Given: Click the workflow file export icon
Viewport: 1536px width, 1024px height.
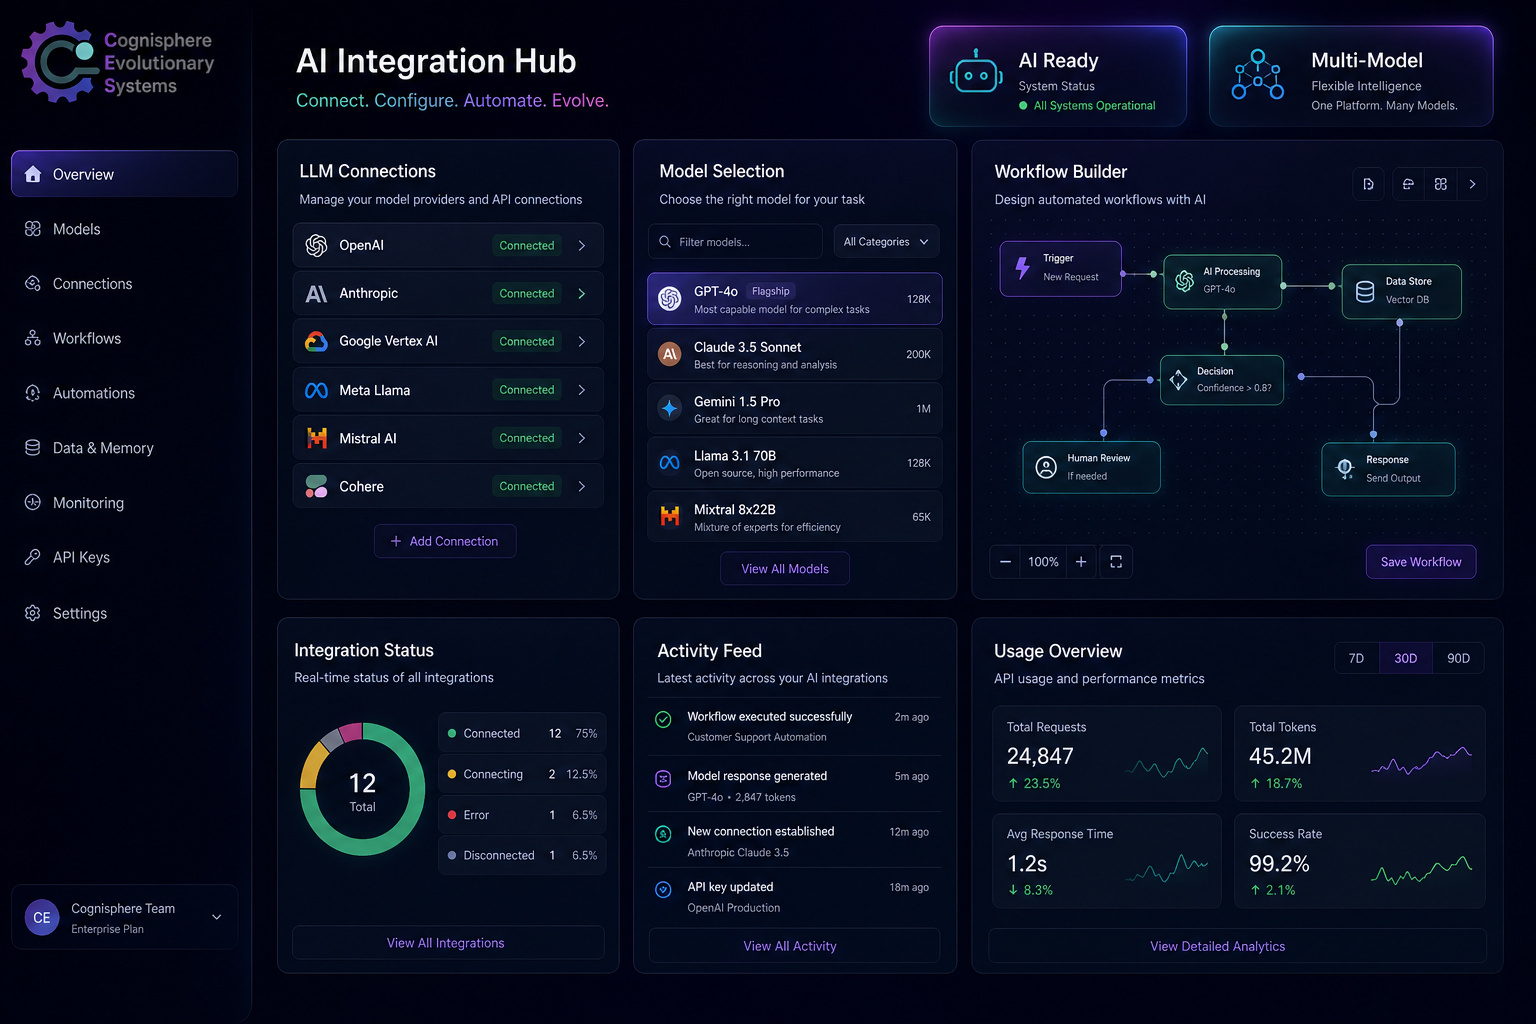Looking at the screenshot, I should pyautogui.click(x=1369, y=184).
